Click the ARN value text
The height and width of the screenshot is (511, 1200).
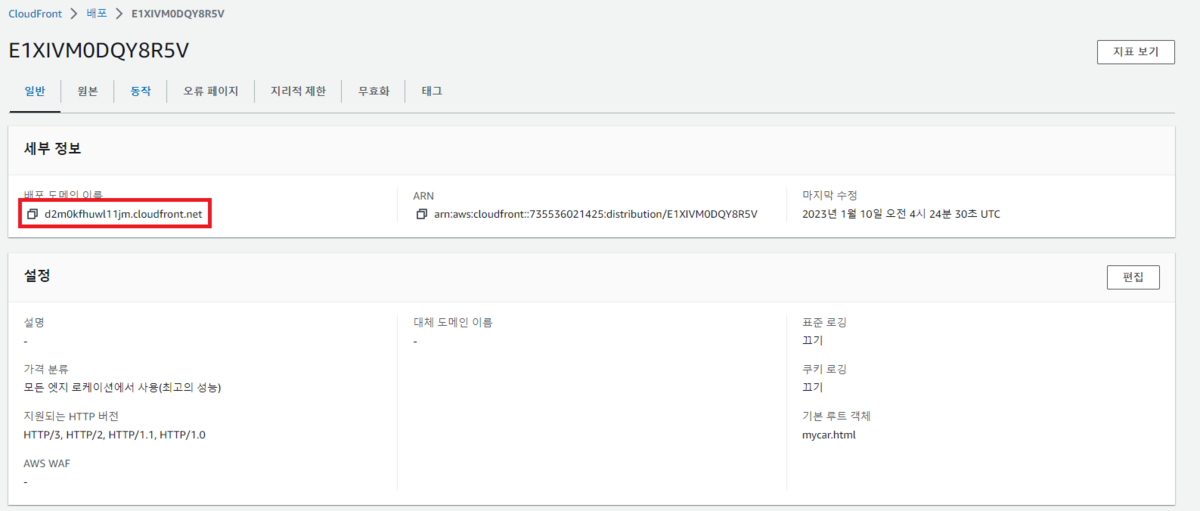595,214
